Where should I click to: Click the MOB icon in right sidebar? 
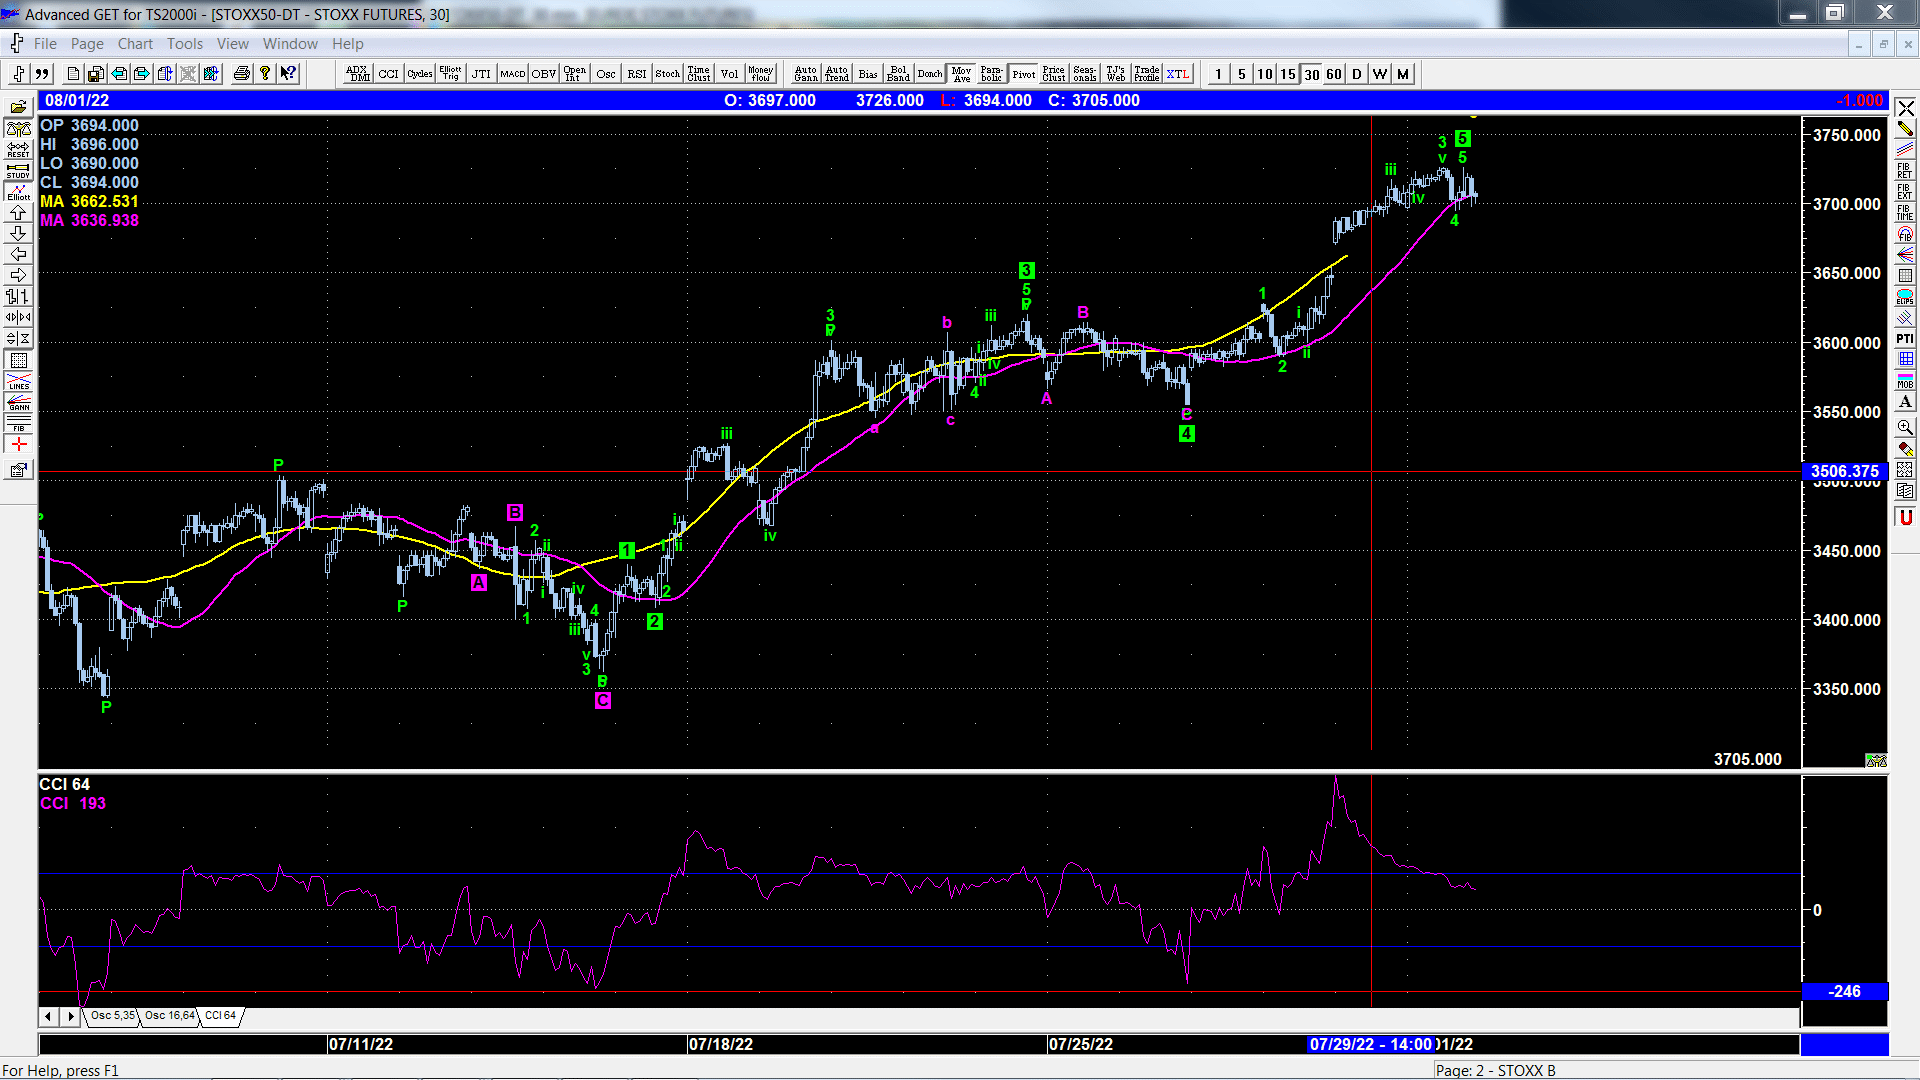[1905, 381]
